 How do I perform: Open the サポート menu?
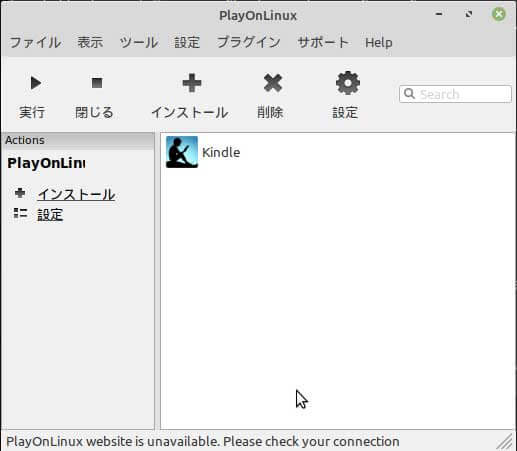pyautogui.click(x=323, y=42)
